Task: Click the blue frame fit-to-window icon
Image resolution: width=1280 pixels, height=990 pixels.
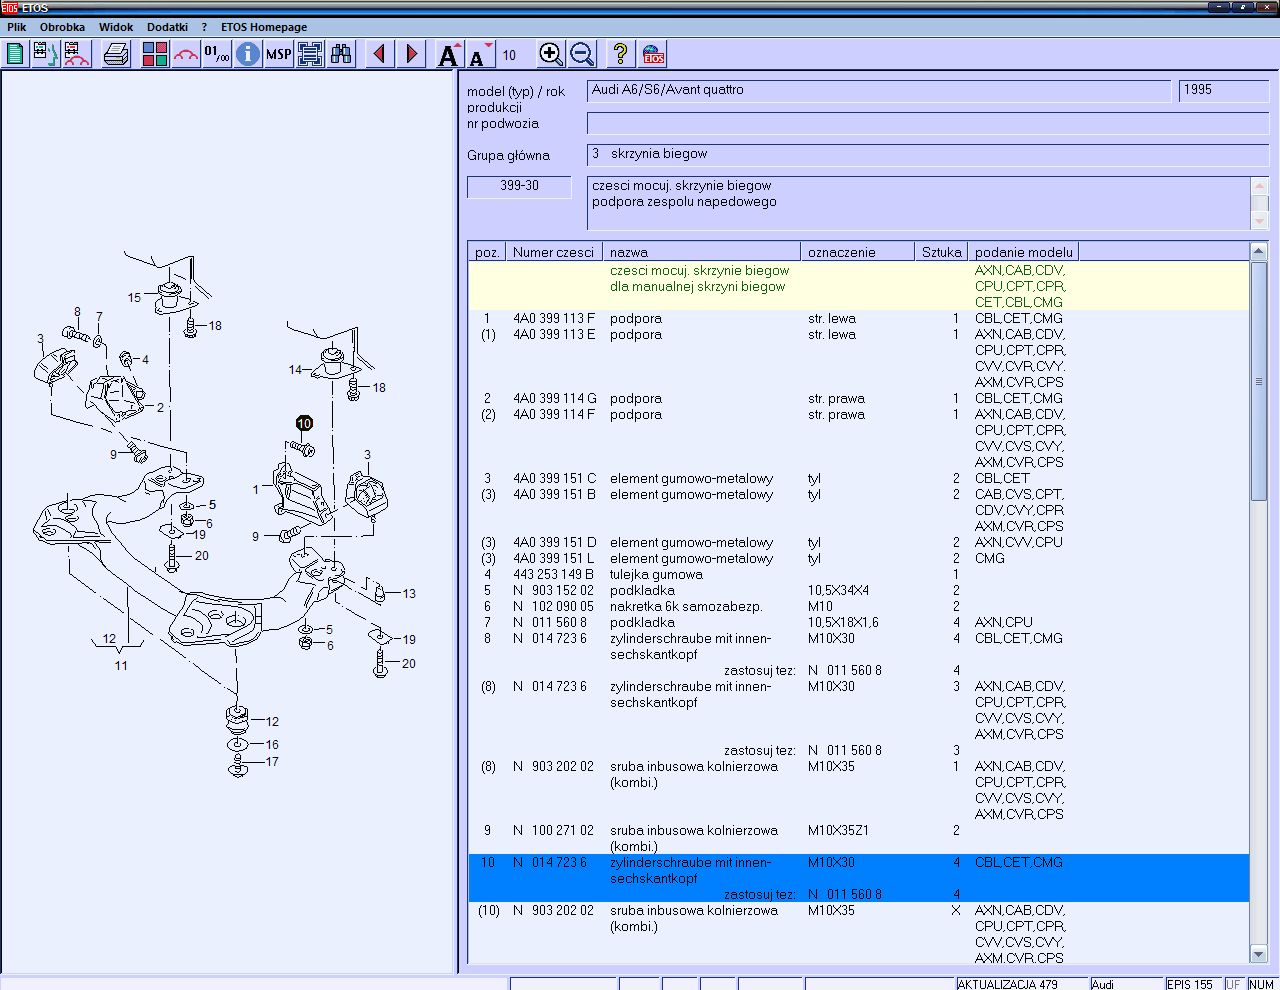Action: pos(310,54)
